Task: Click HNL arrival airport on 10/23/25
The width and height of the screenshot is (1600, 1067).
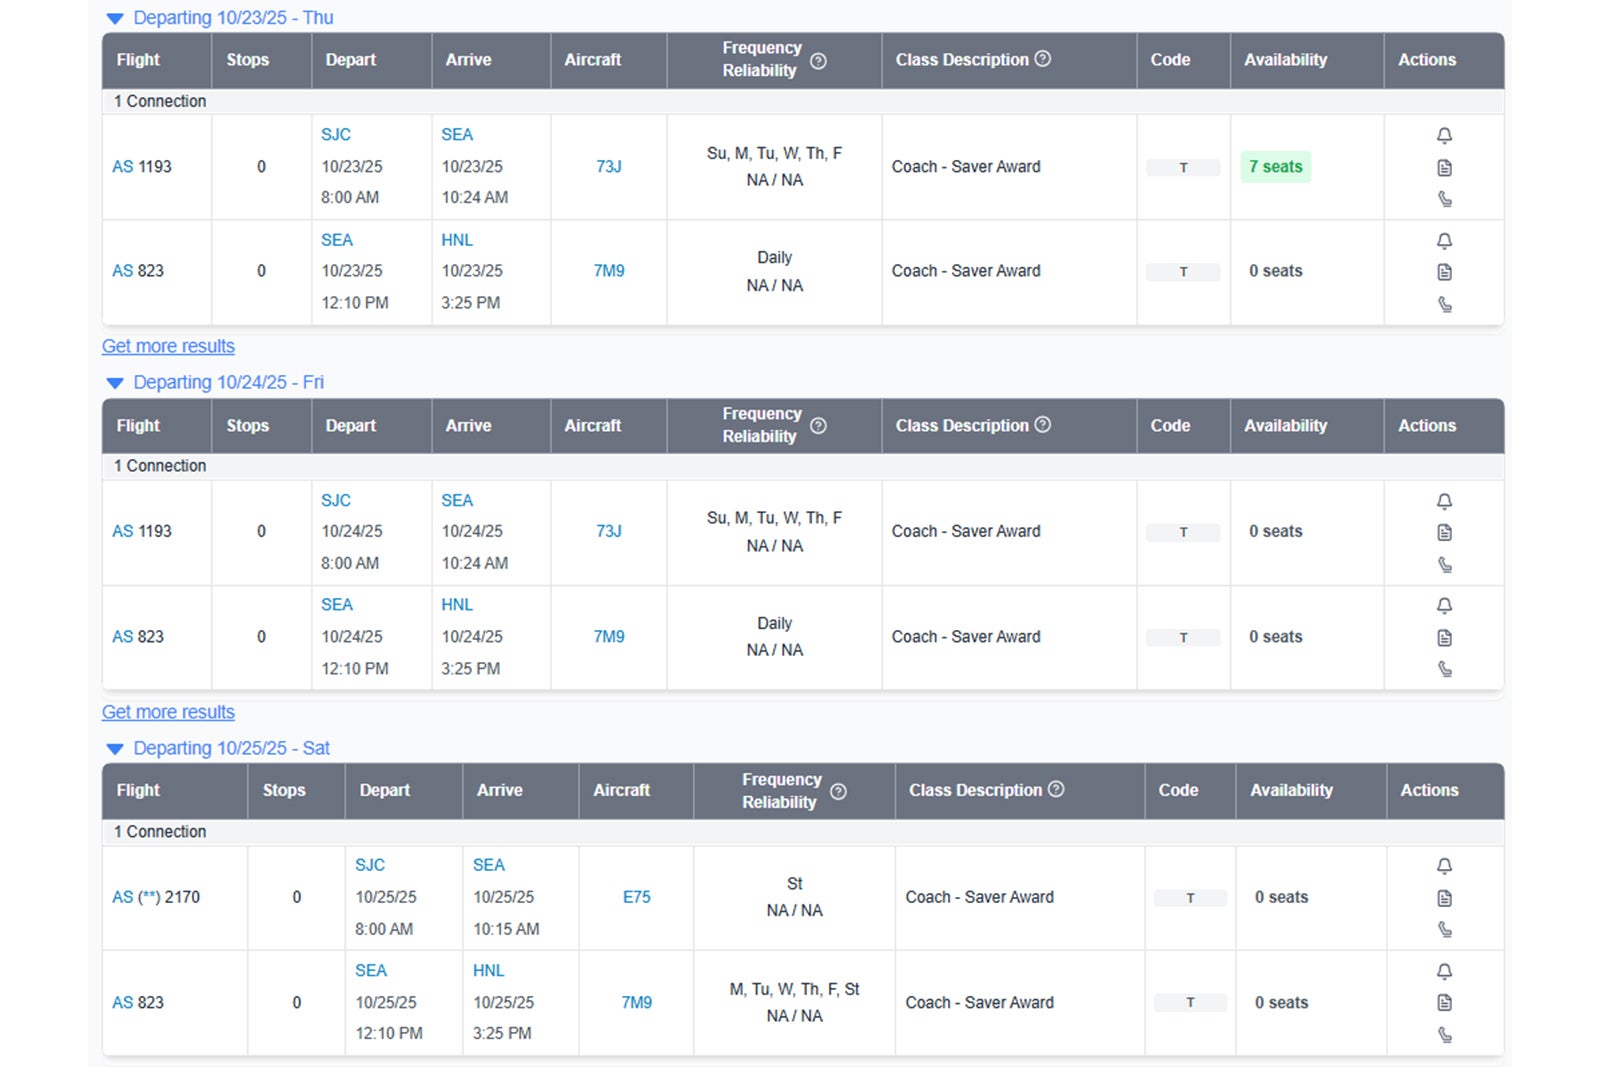Action: (x=457, y=240)
